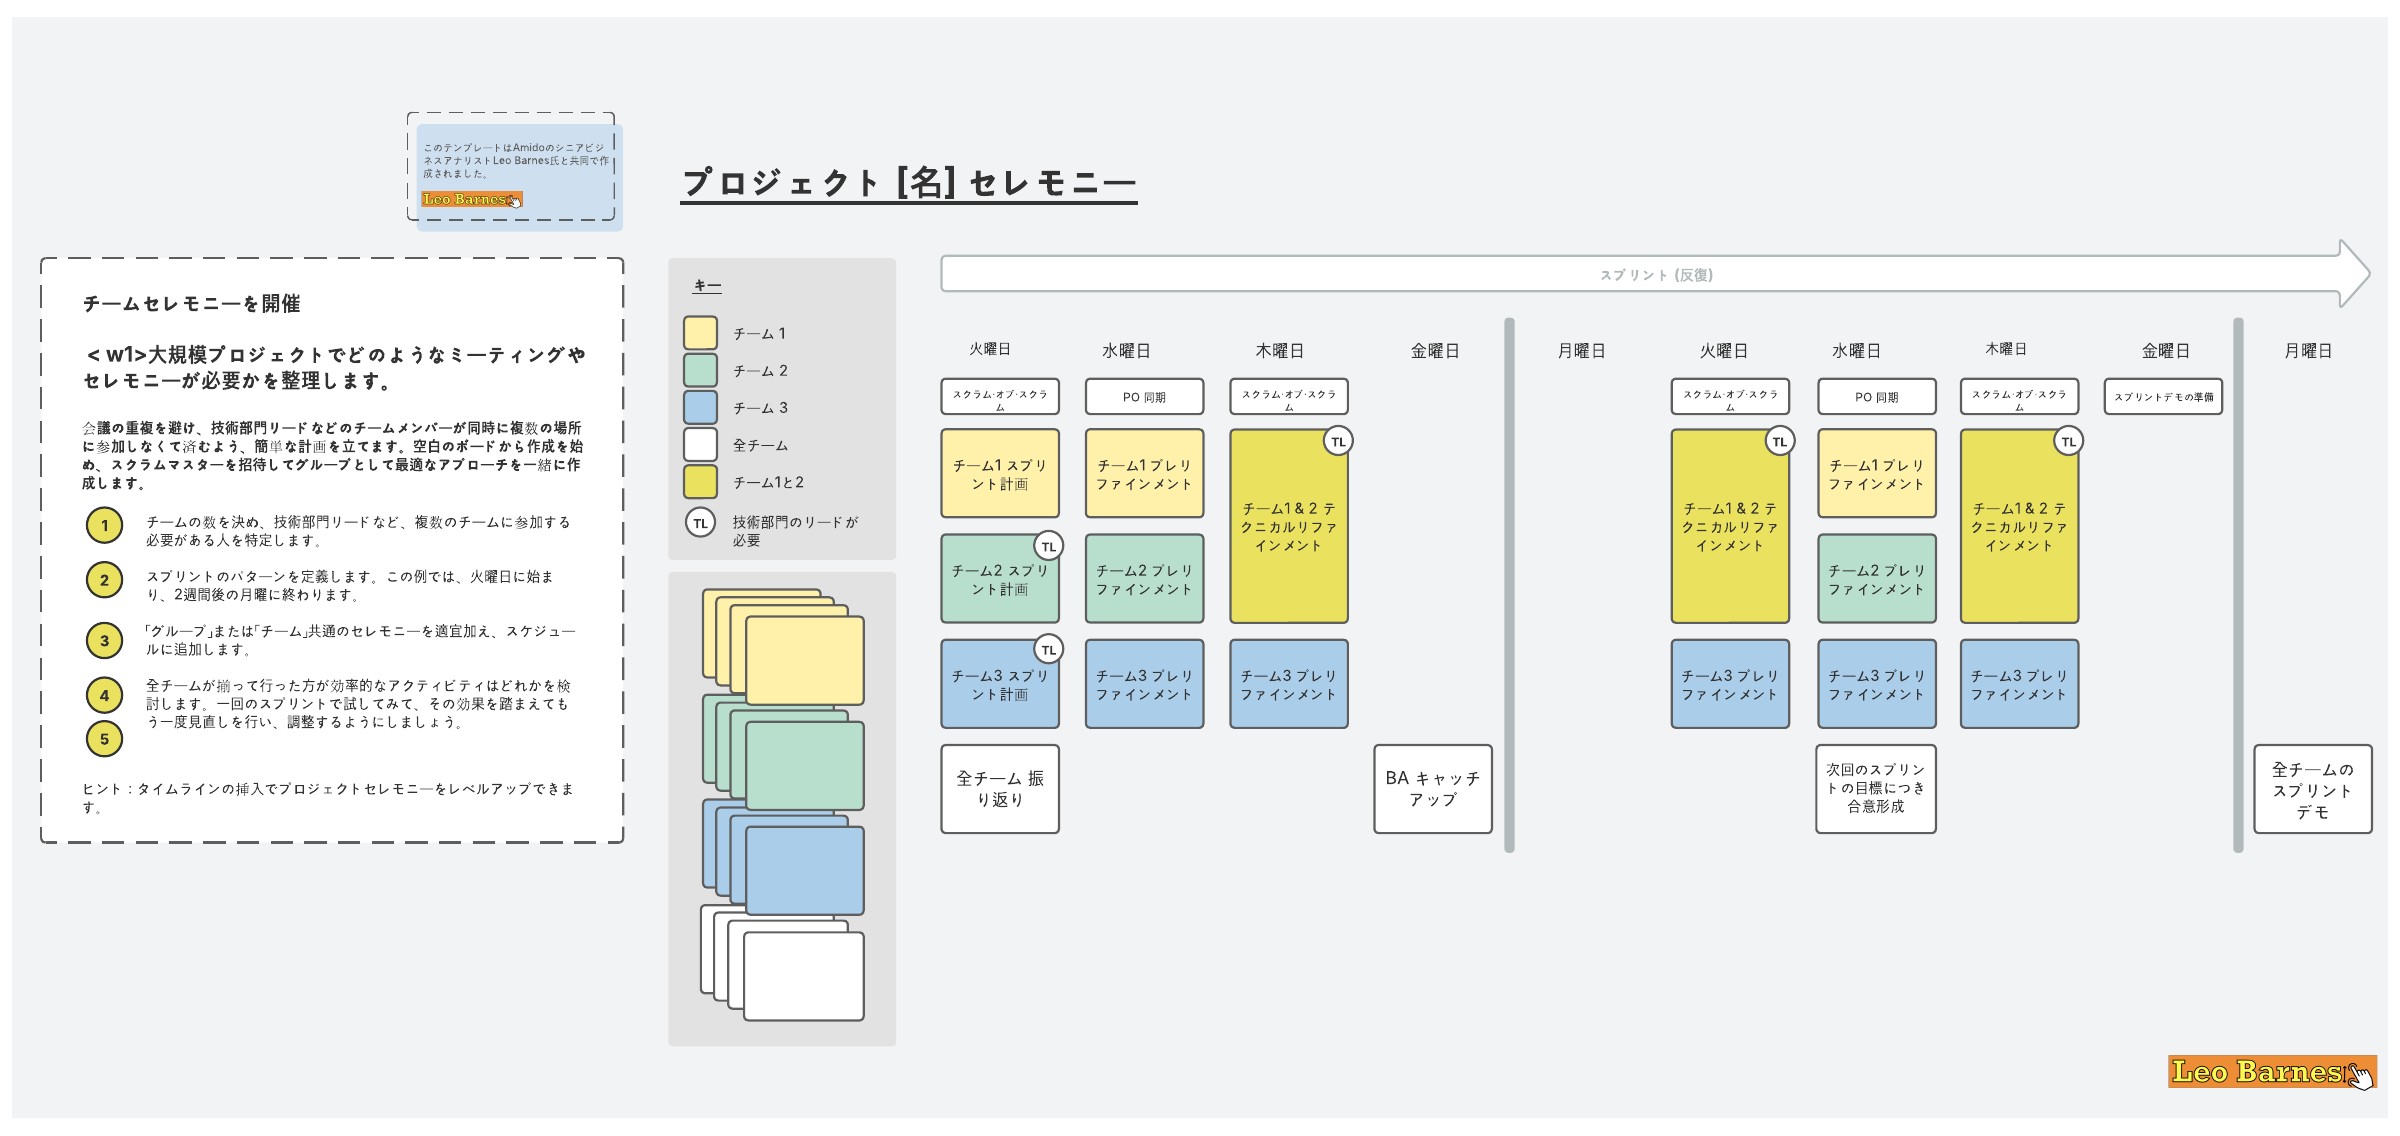This screenshot has width=2400, height=1136.
Task: Pick the チーム 3 blue legend swatch
Action: point(700,407)
